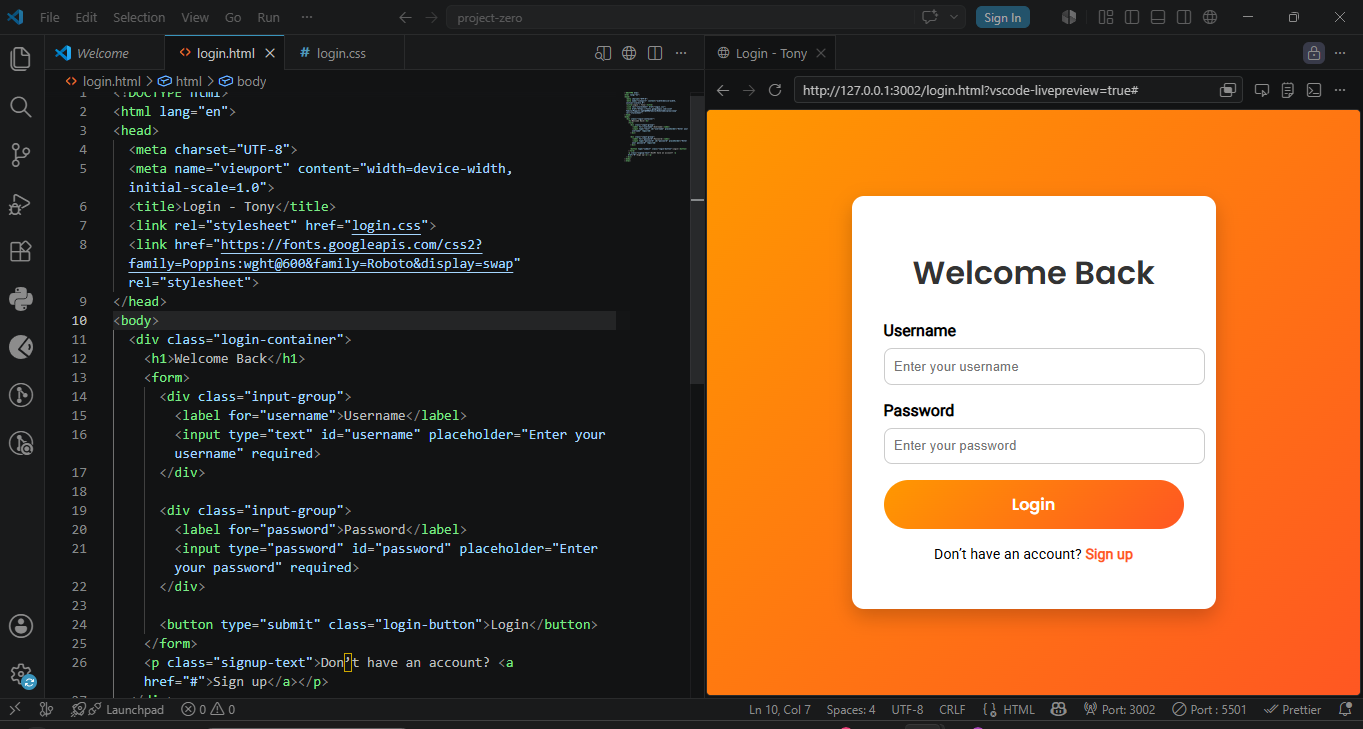Open the Manage gear in activity bar
1363x729 pixels.
(21, 675)
